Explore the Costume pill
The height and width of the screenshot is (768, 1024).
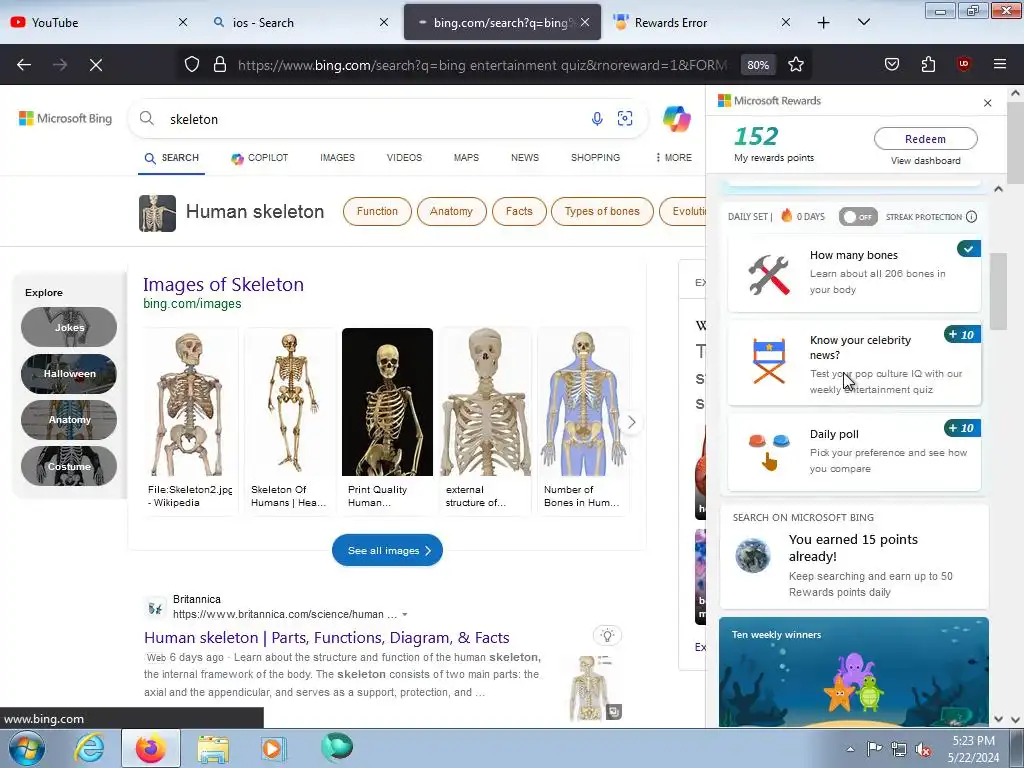(69, 466)
